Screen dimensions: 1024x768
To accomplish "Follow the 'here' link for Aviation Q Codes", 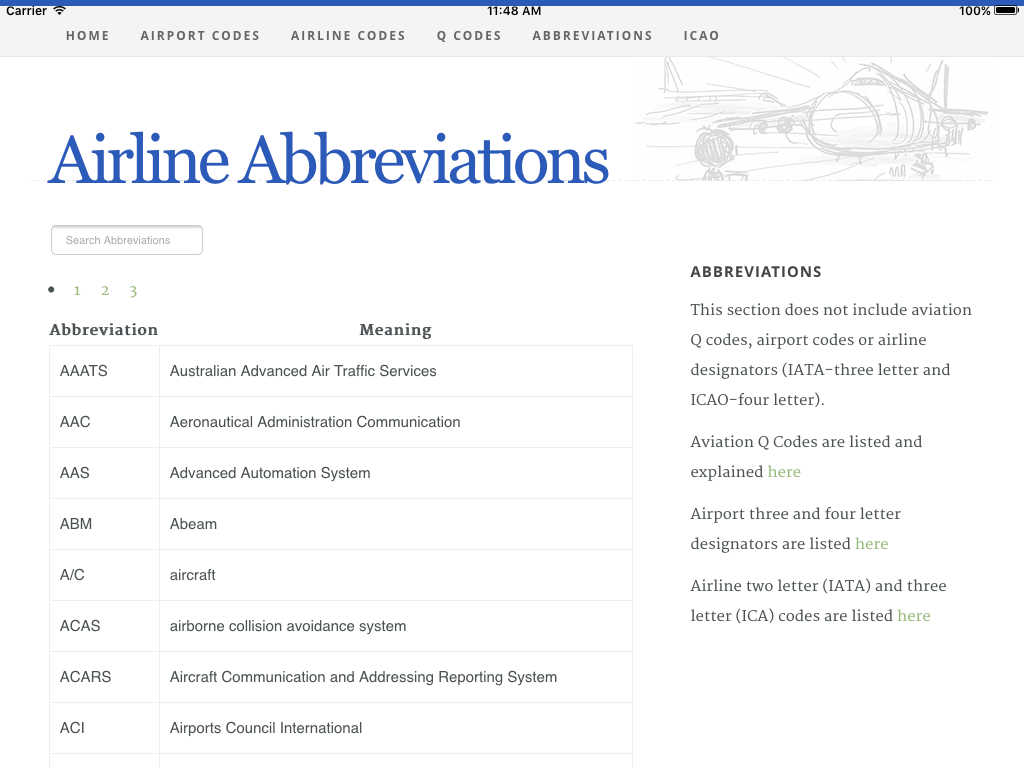I will click(784, 472).
